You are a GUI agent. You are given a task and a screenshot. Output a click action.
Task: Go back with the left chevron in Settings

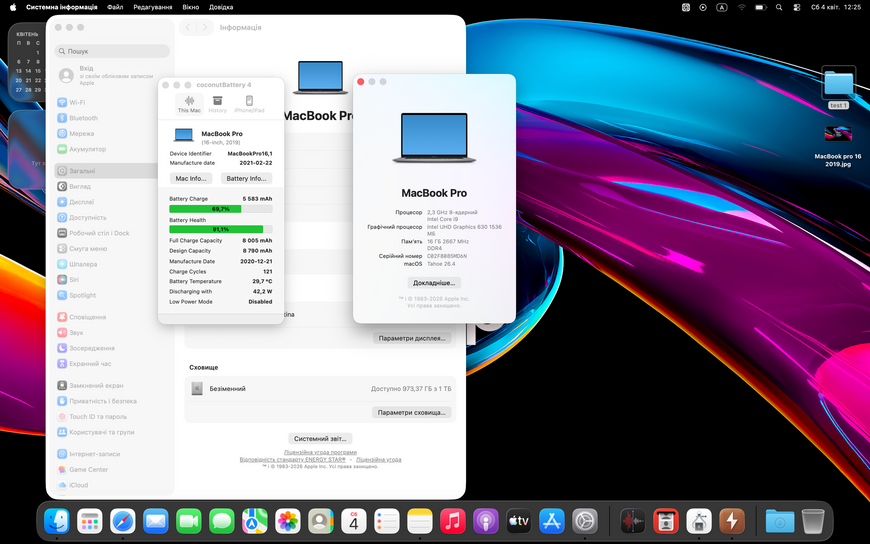tap(188, 27)
